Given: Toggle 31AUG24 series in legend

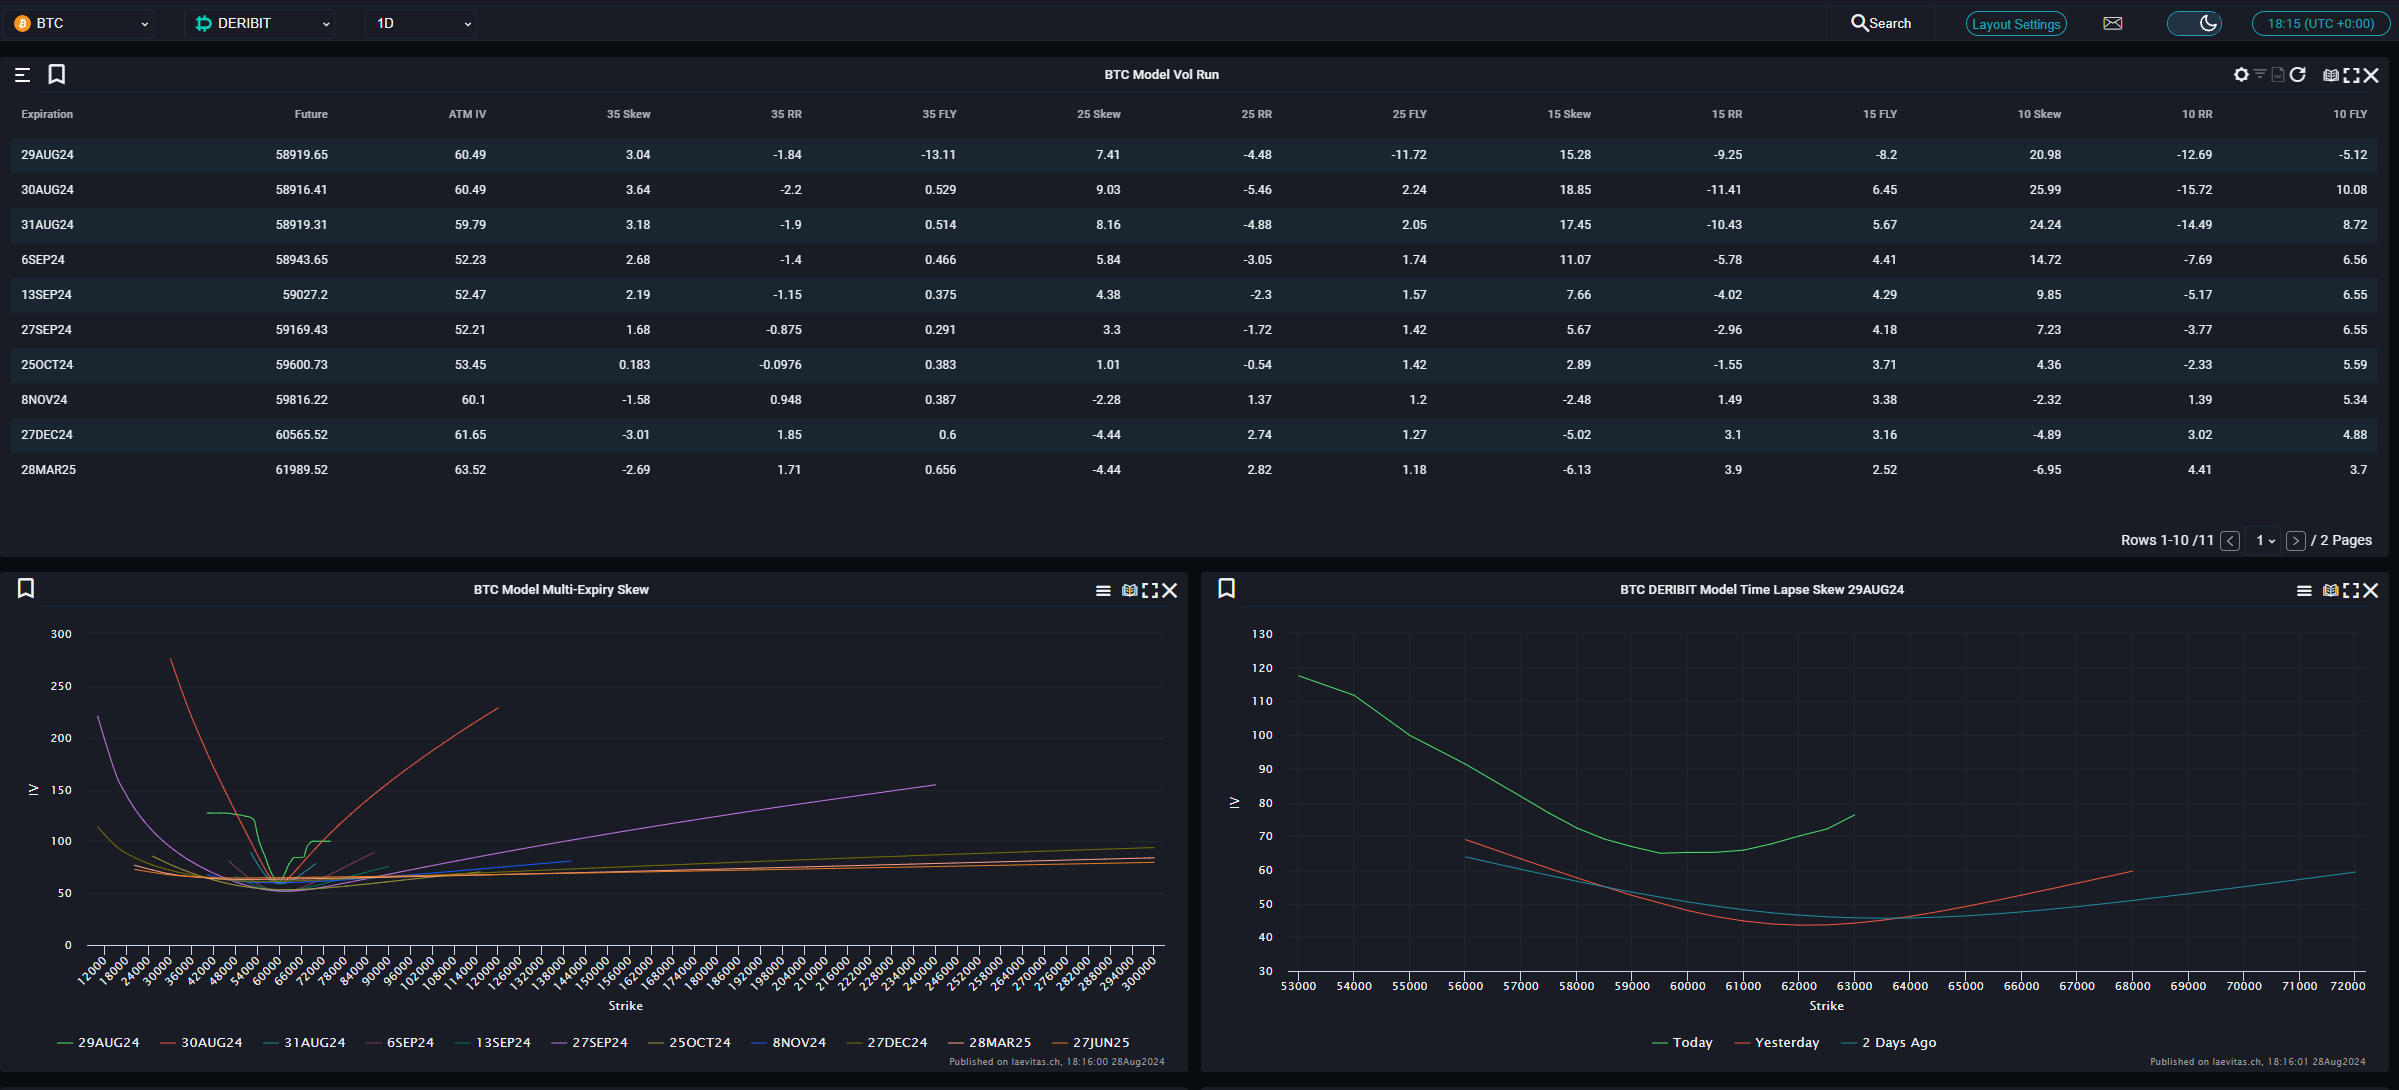Looking at the screenshot, I should click(x=304, y=1043).
